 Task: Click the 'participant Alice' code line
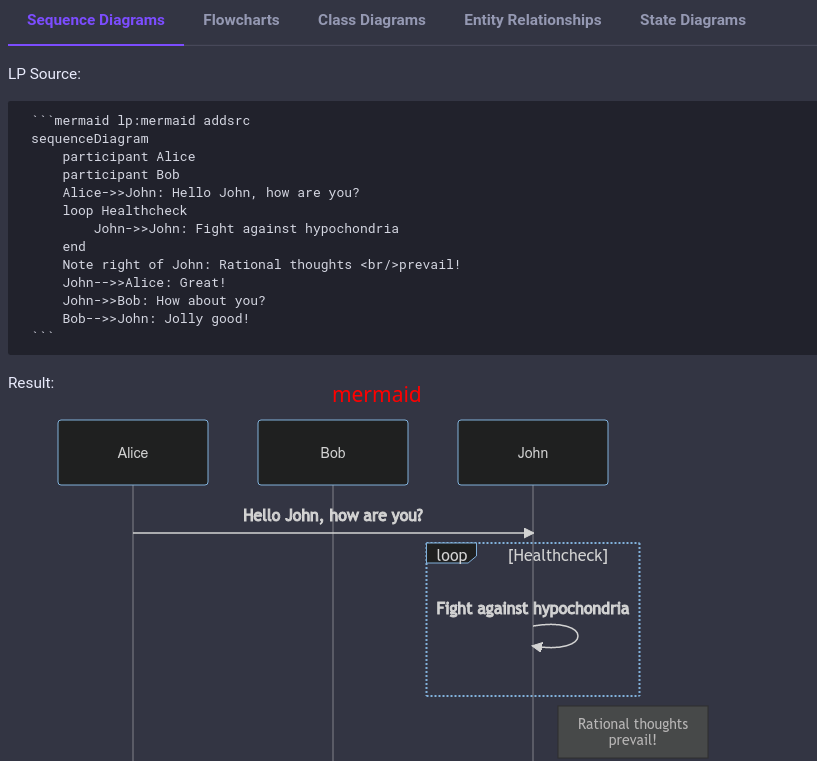pos(129,157)
